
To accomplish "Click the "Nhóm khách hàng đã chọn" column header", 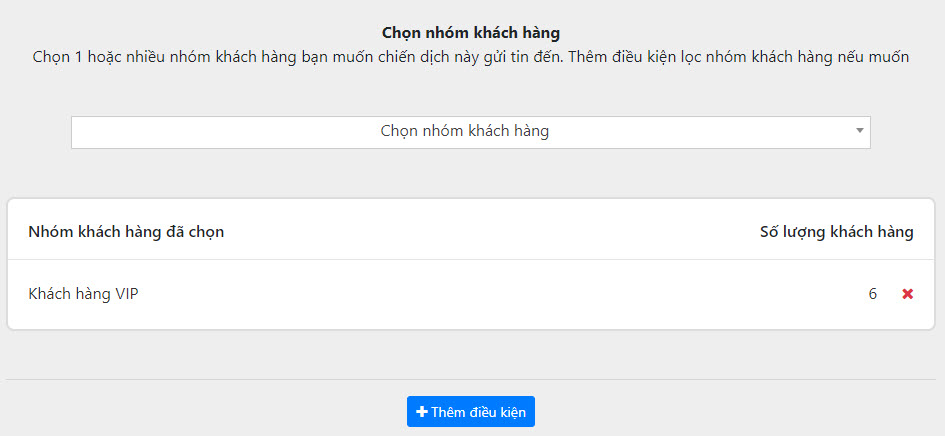I will coord(126,232).
